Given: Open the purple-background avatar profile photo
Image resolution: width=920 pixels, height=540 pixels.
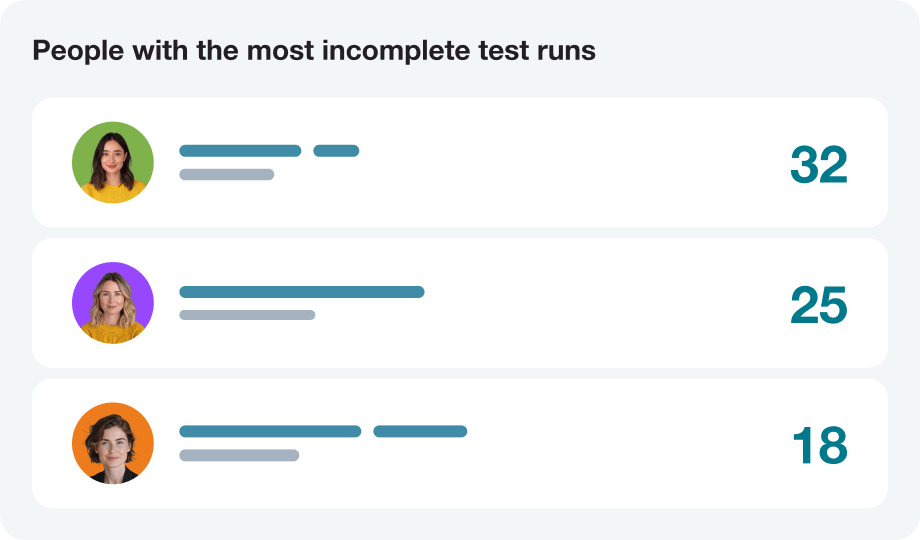Looking at the screenshot, I should coord(113,302).
